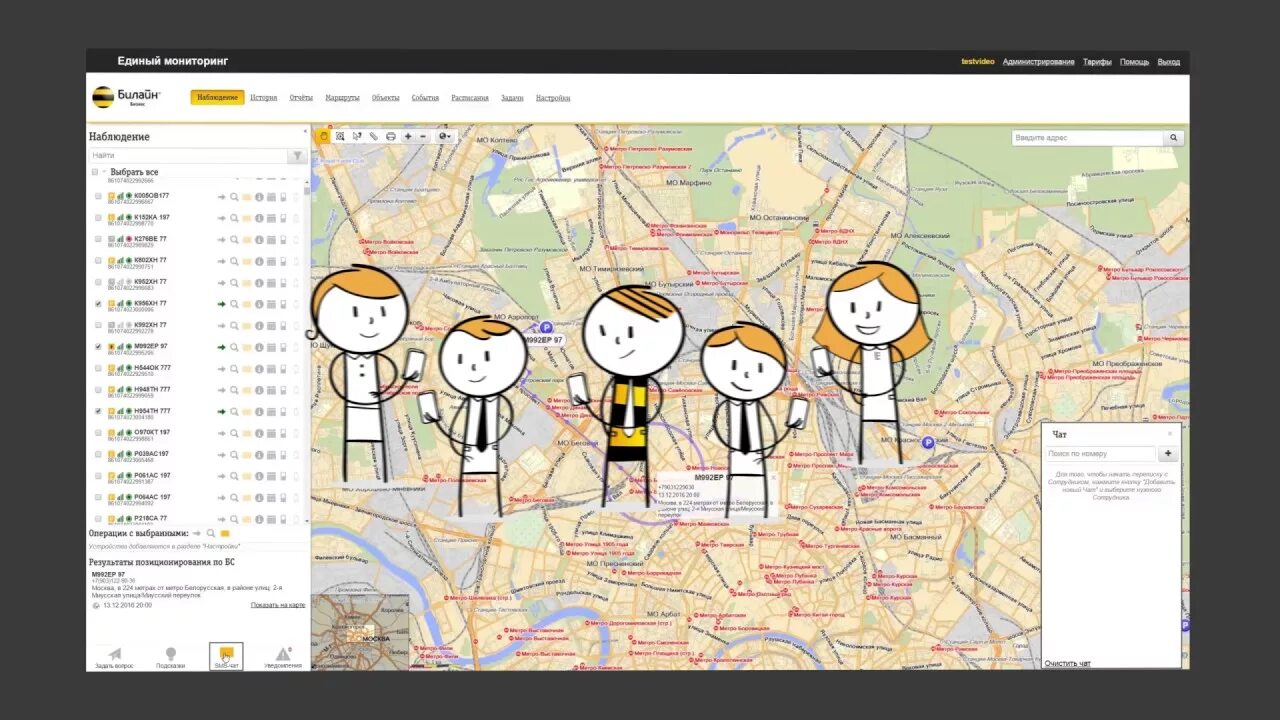This screenshot has width=1280, height=720.
Task: Check the box for O970KT 197
Action: click(x=98, y=433)
